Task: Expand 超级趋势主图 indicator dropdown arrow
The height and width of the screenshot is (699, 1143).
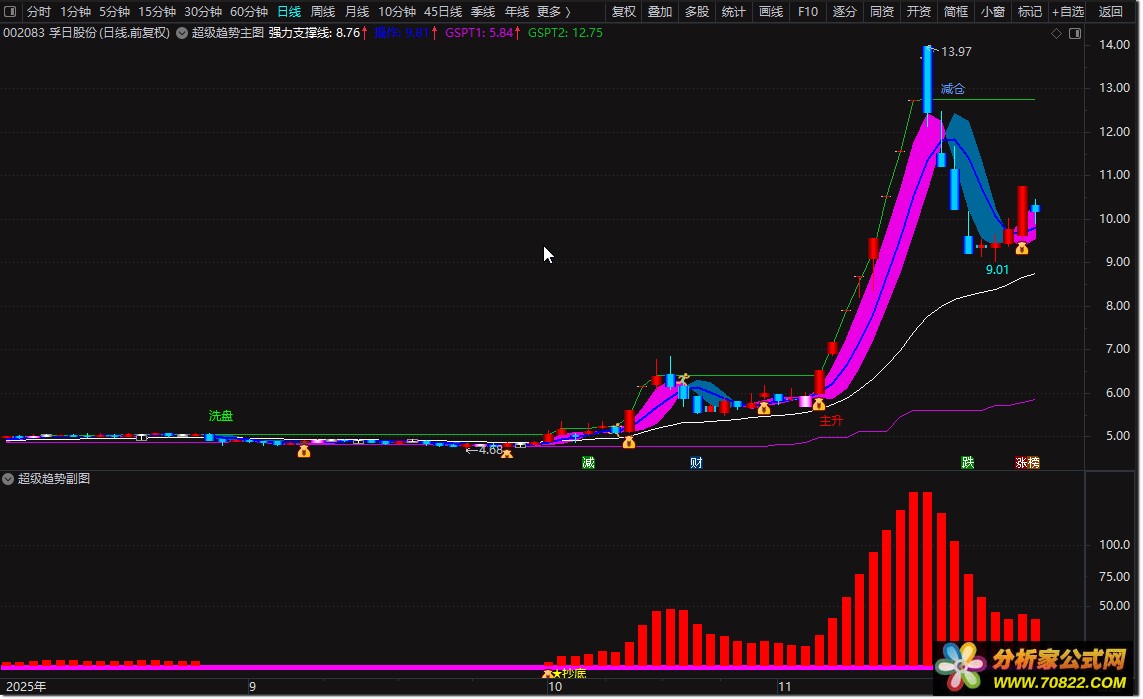Action: 182,33
